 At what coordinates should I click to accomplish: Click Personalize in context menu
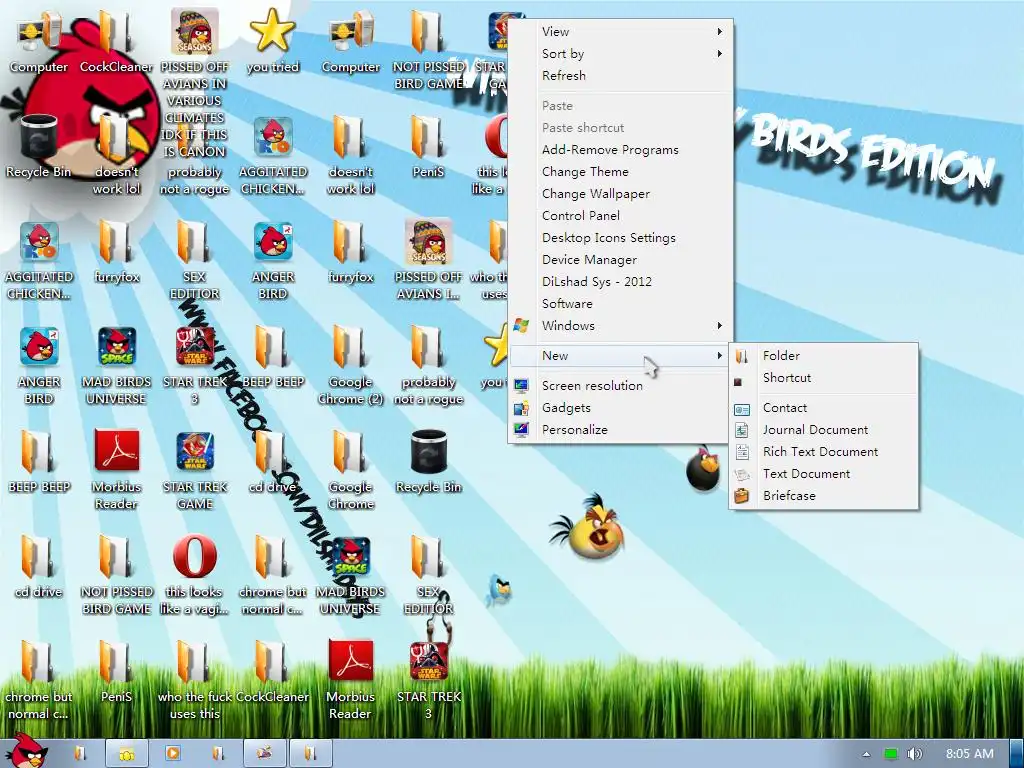[620, 430]
